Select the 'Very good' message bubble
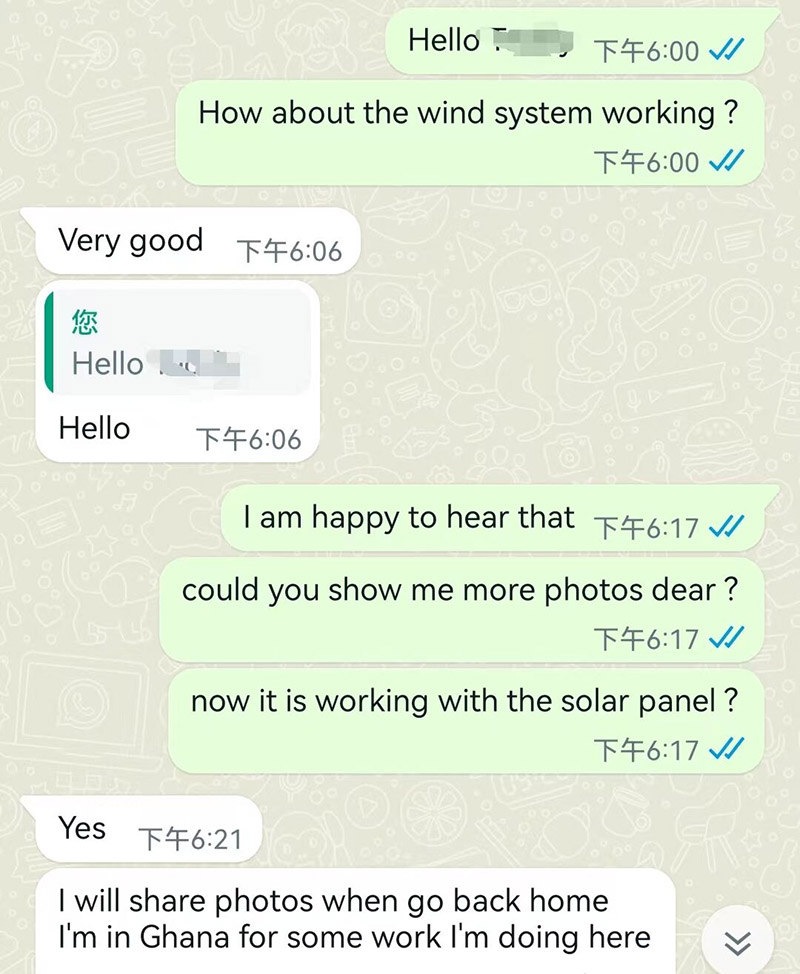 (x=199, y=241)
